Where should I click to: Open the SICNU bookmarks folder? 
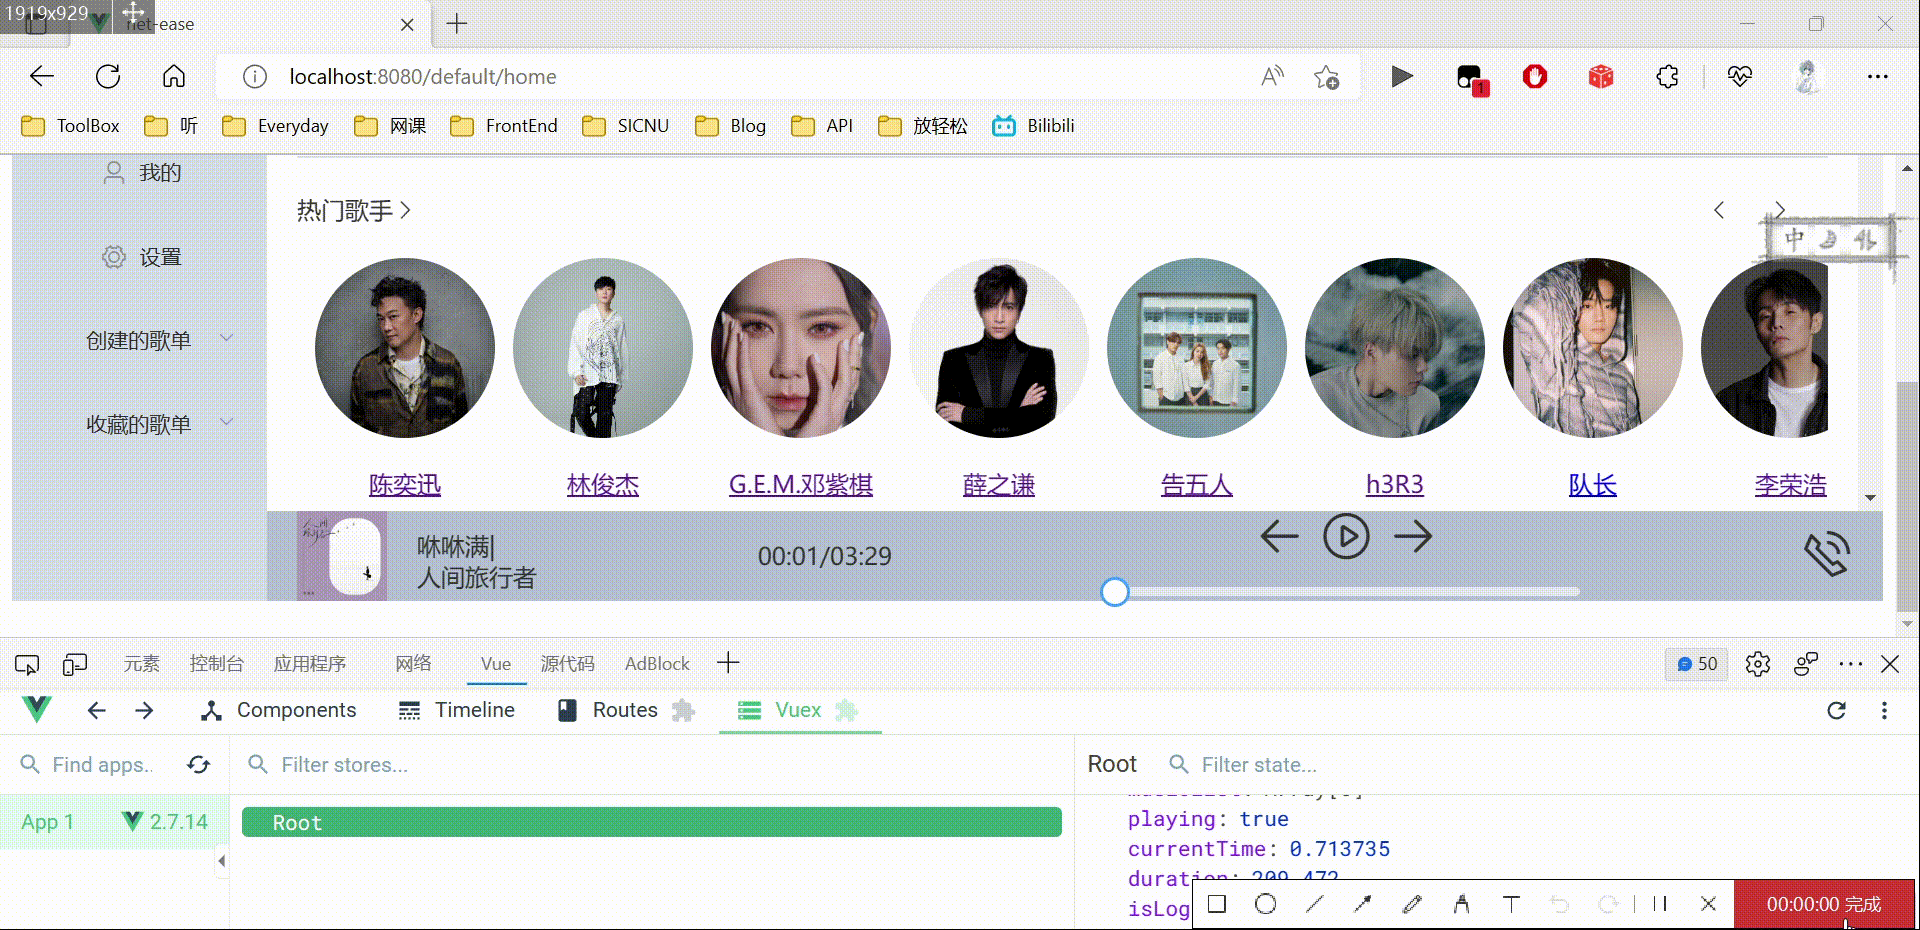tap(626, 126)
